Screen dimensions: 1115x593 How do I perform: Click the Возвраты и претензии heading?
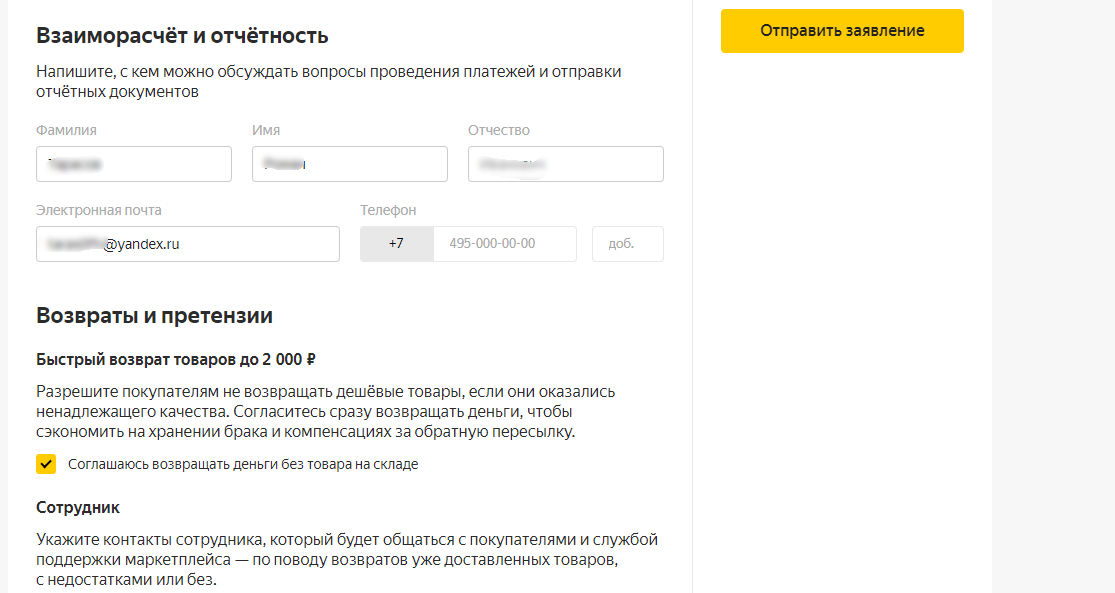click(154, 316)
